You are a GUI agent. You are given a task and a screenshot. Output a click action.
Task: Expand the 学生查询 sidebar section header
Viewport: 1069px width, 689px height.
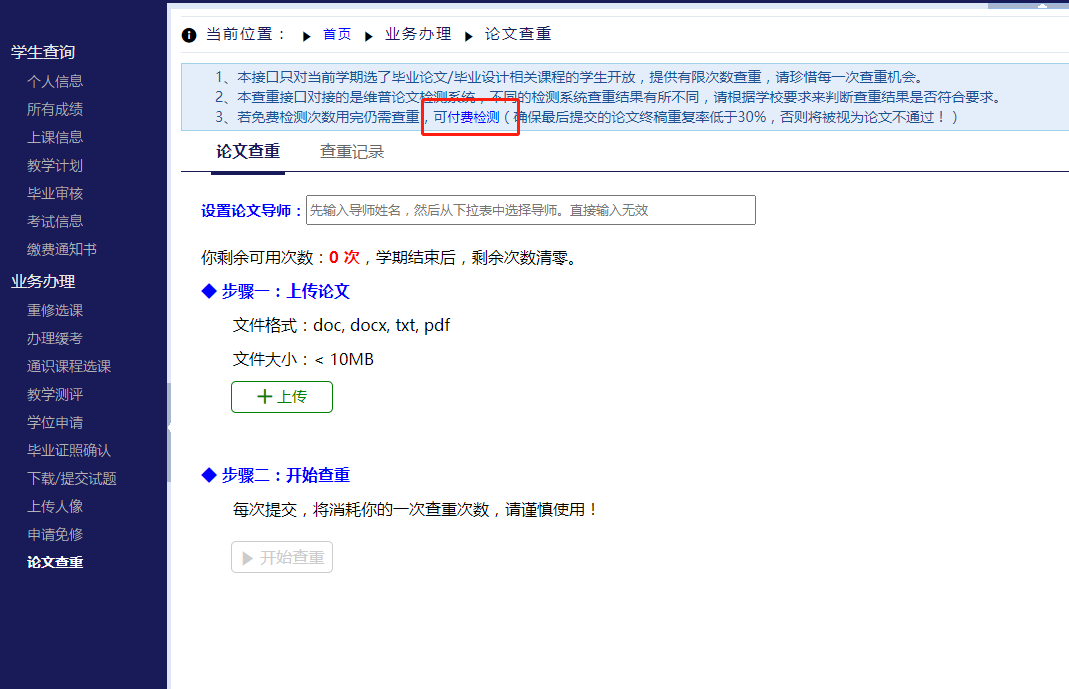[43, 52]
